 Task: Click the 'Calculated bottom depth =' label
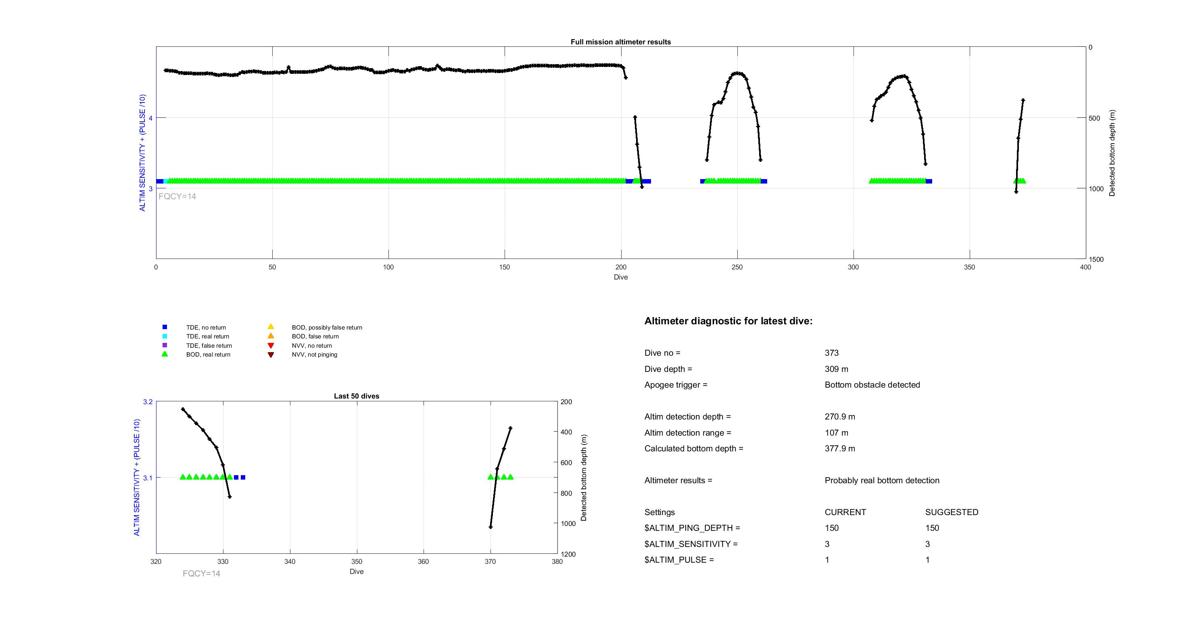click(694, 449)
